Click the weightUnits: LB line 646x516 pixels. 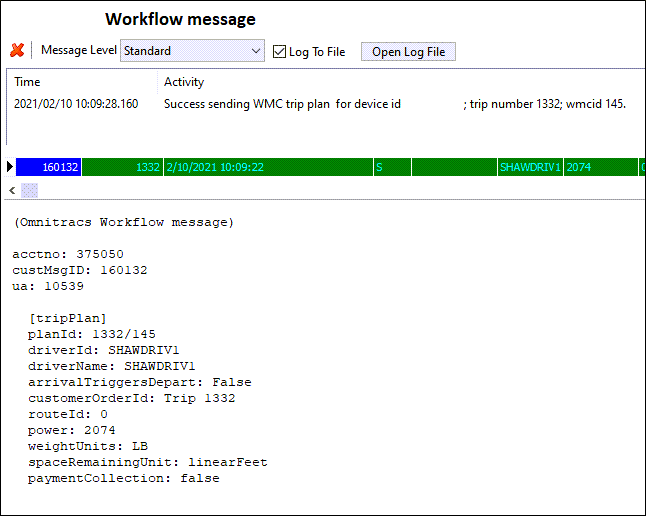(x=88, y=446)
